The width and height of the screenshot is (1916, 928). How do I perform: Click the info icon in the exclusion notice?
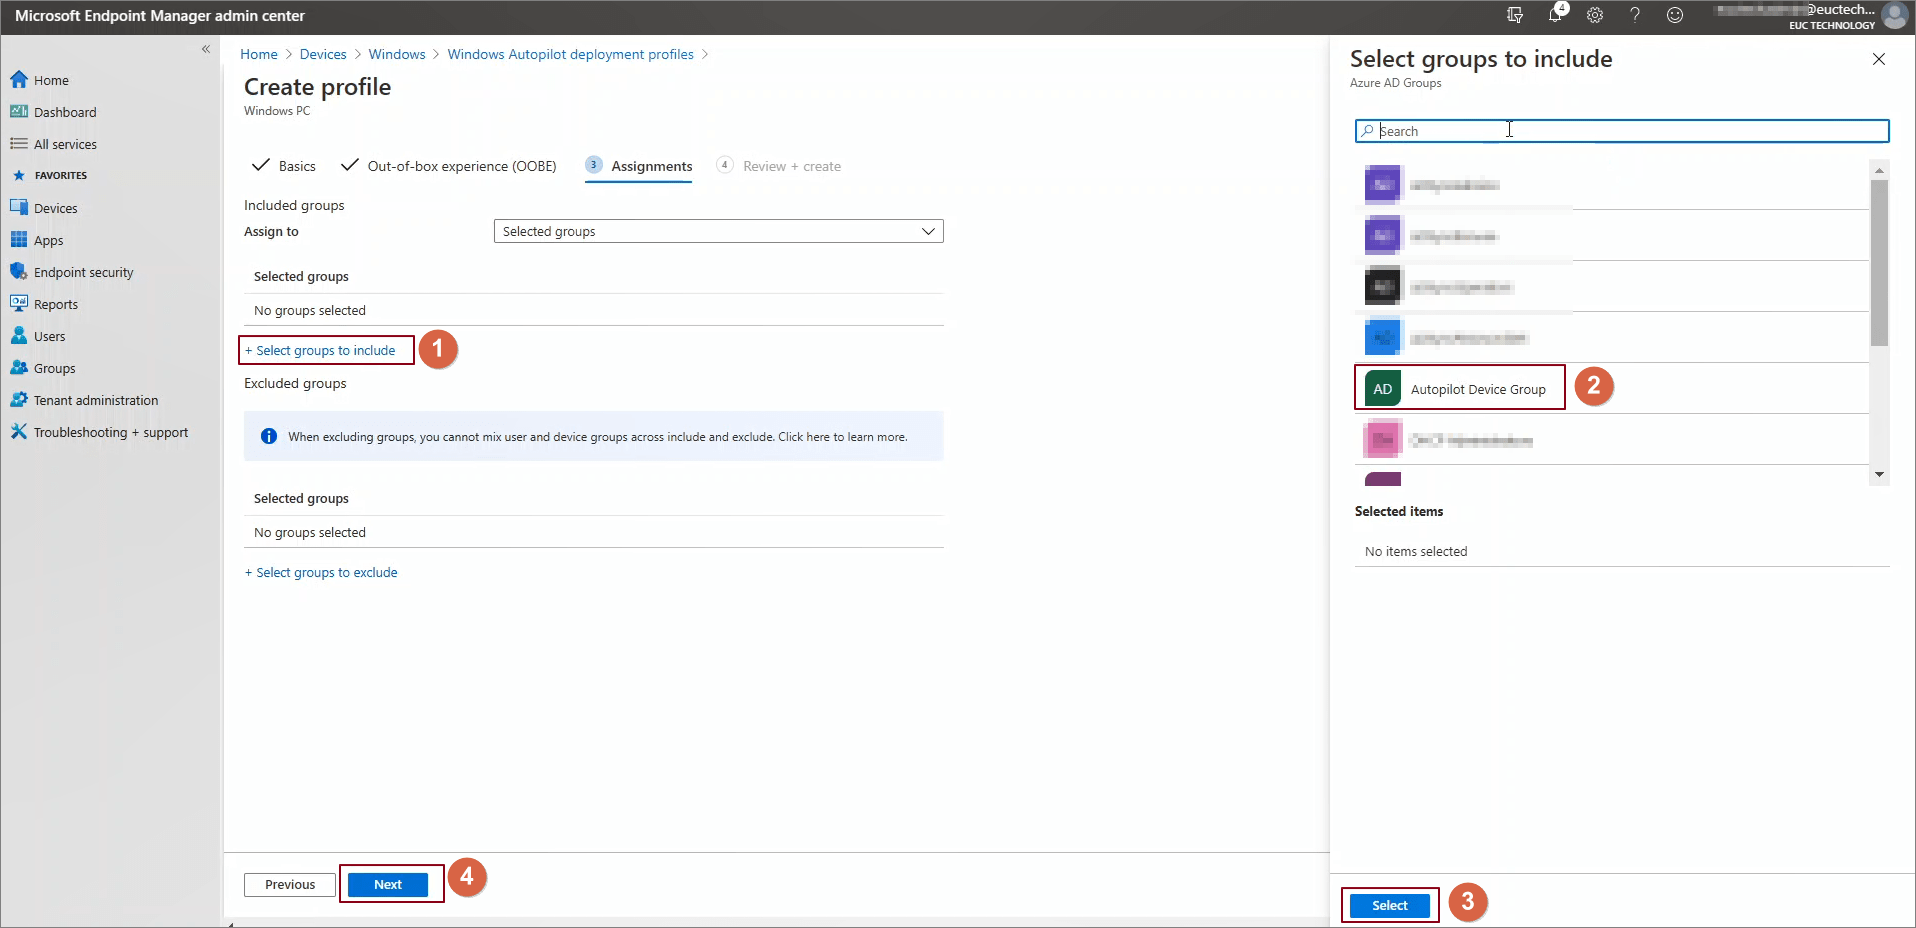(x=269, y=436)
